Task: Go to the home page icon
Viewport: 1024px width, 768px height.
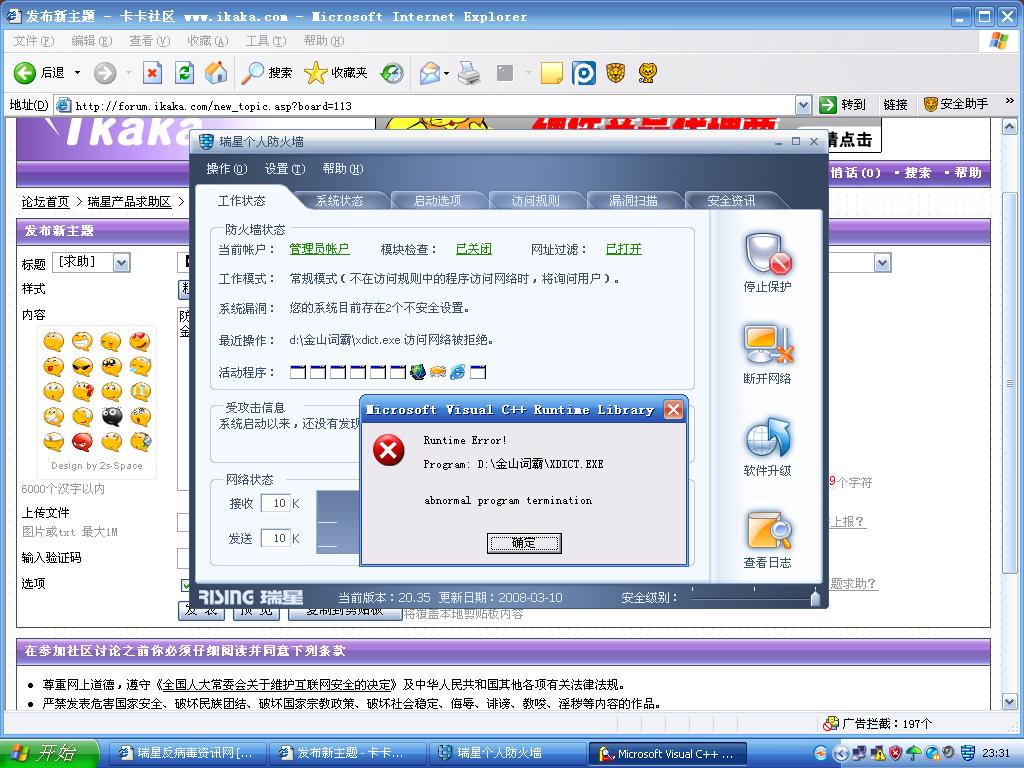Action: pyautogui.click(x=216, y=72)
